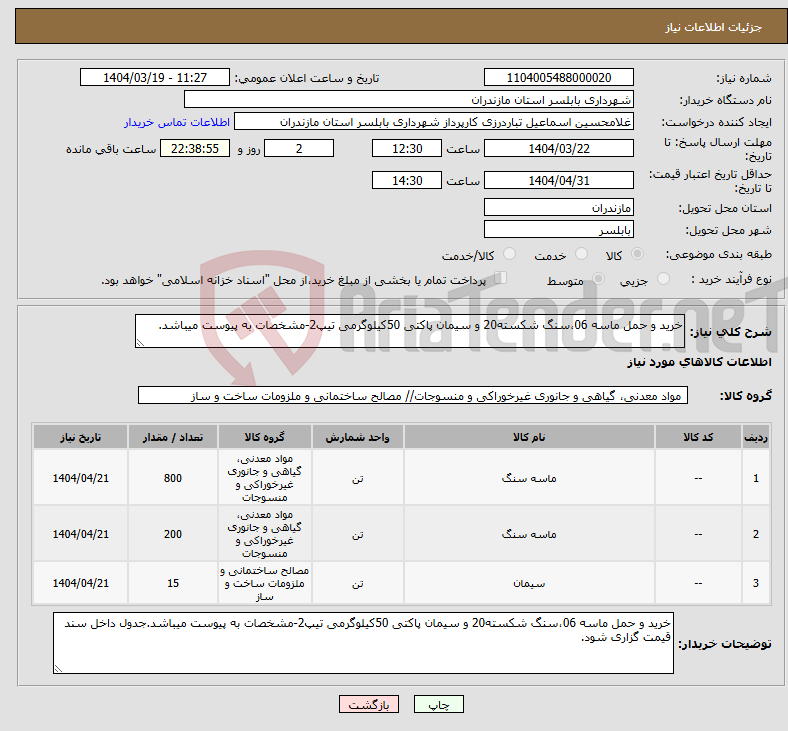Click the deadline time field 12:30
788x731 pixels.
click(407, 148)
